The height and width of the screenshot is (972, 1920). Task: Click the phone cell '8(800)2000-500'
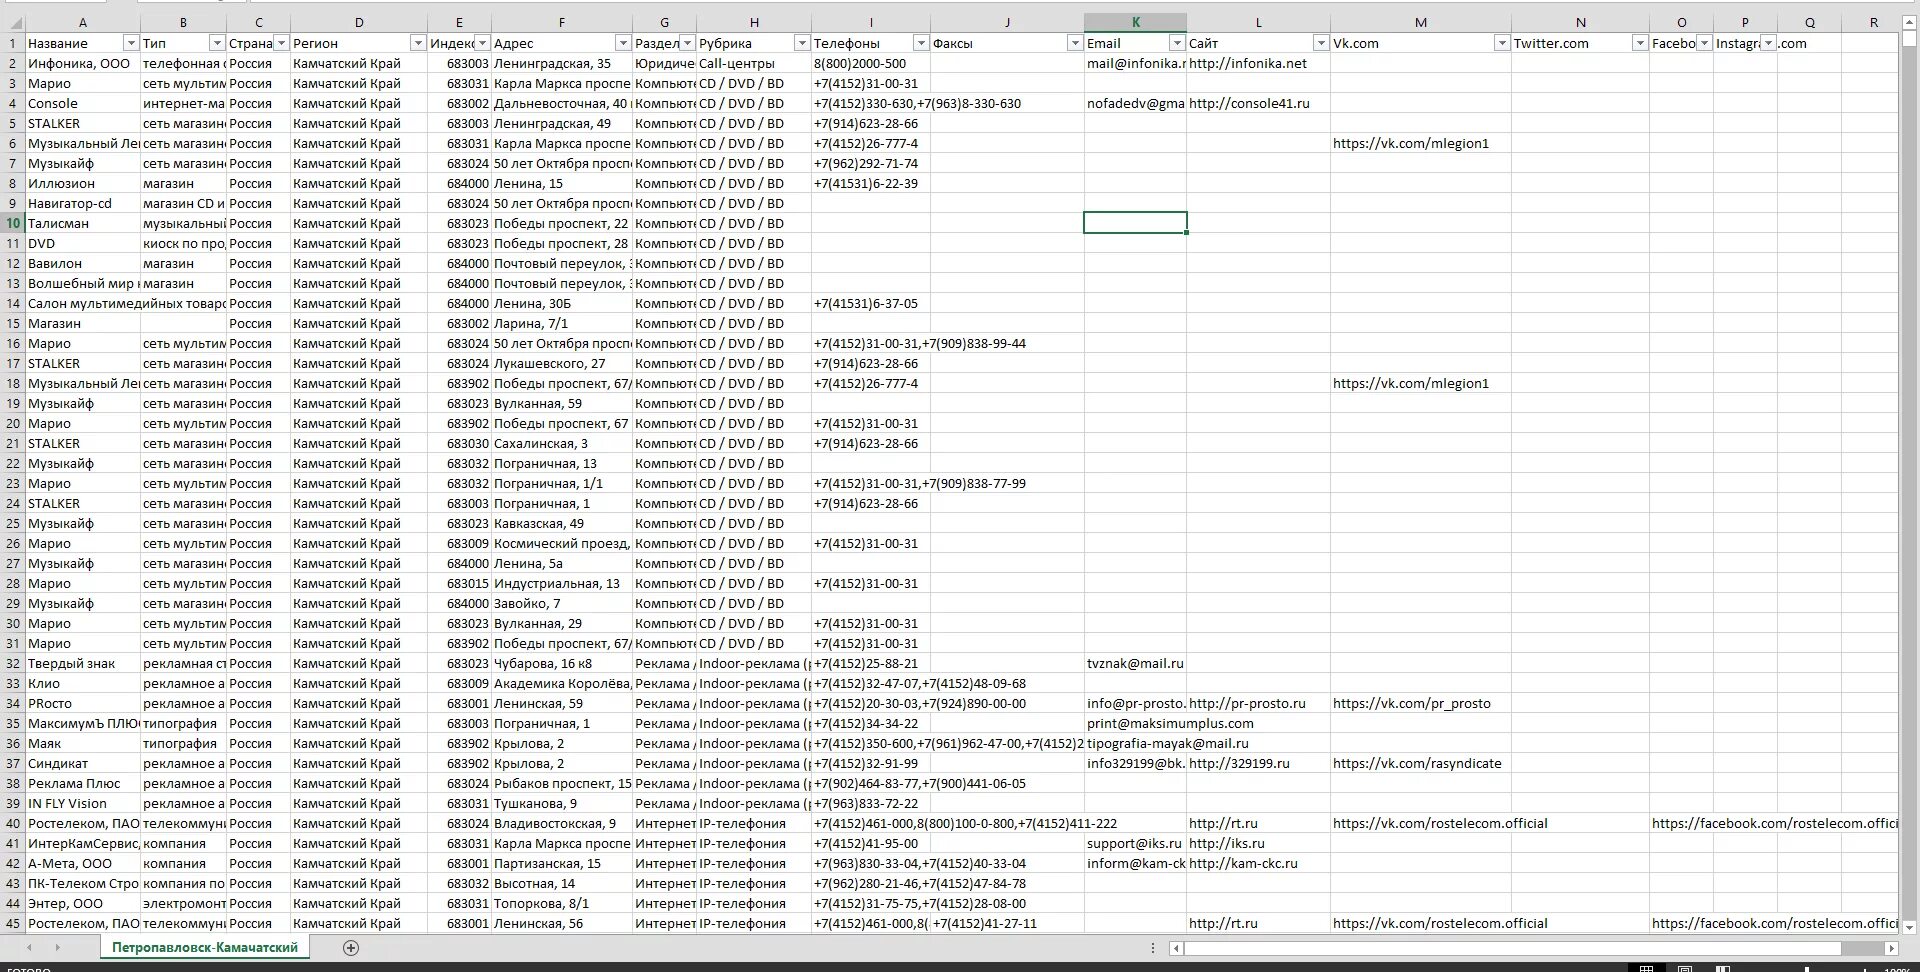[x=871, y=63]
